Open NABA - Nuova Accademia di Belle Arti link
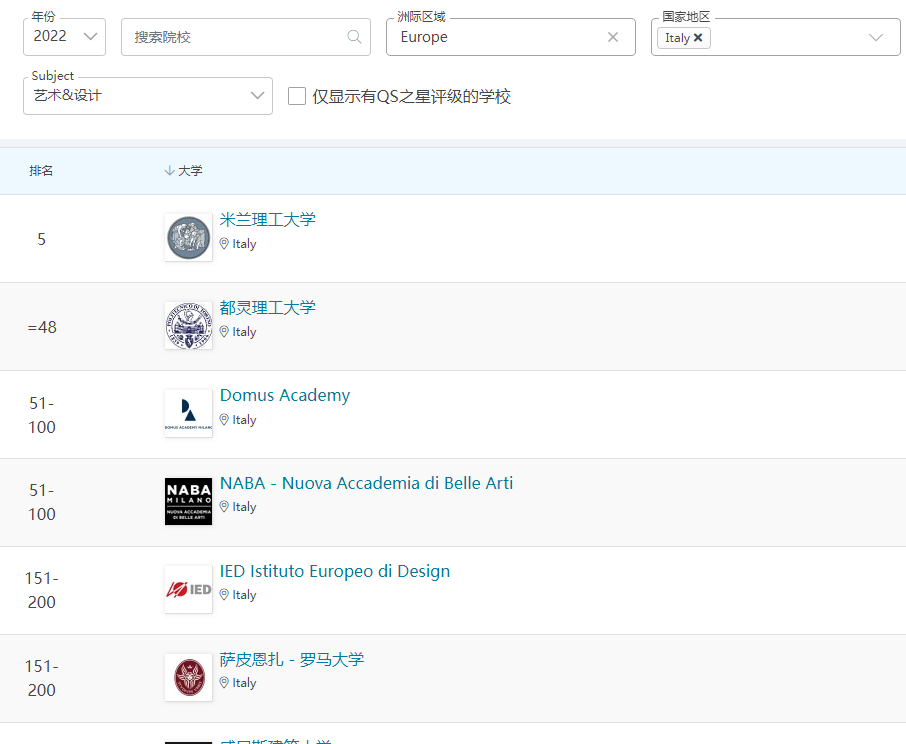The height and width of the screenshot is (744, 906). coord(366,483)
